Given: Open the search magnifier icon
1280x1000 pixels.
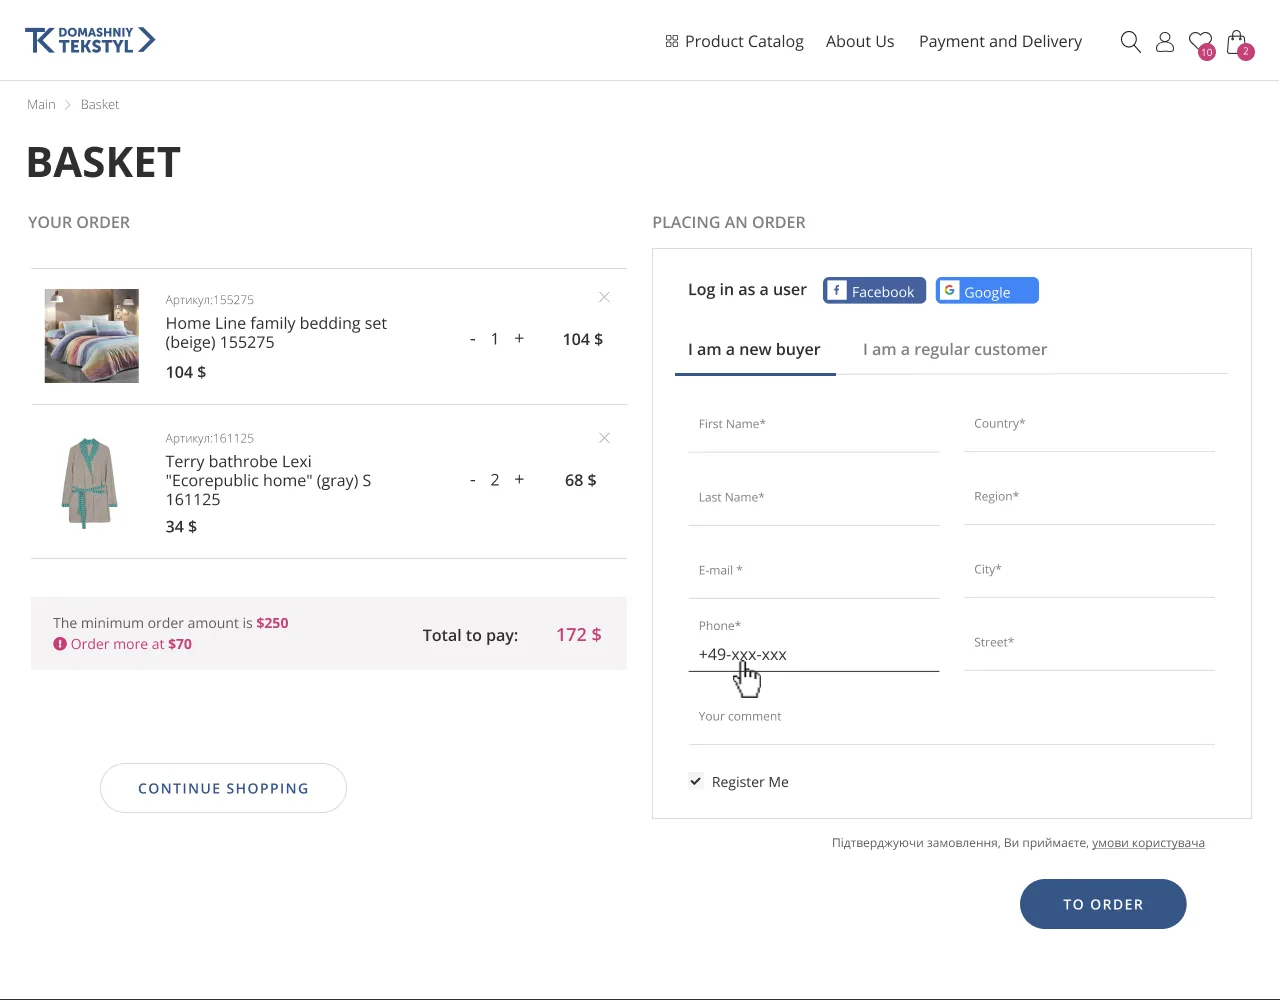Looking at the screenshot, I should tap(1131, 42).
